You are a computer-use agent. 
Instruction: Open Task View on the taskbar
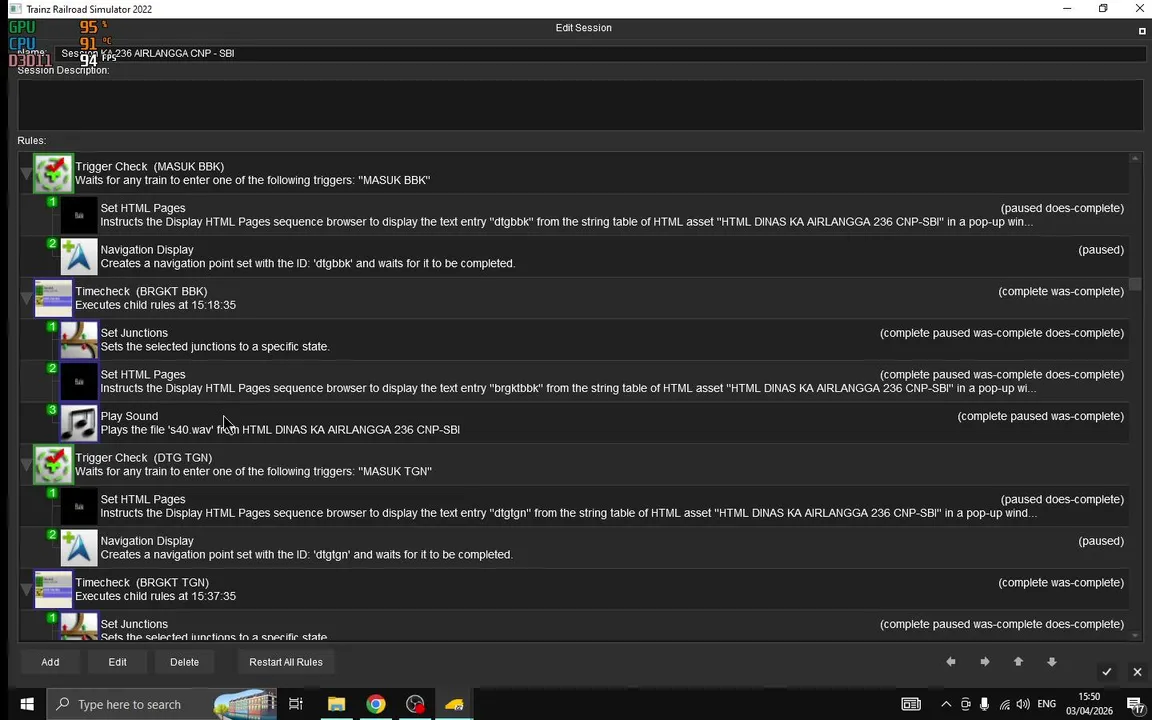[295, 705]
